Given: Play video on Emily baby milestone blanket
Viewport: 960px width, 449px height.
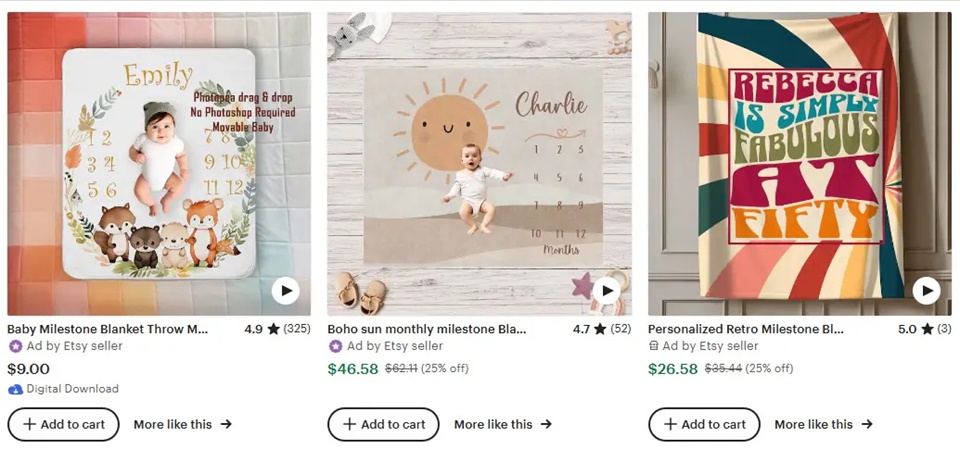Looking at the screenshot, I should 286,291.
